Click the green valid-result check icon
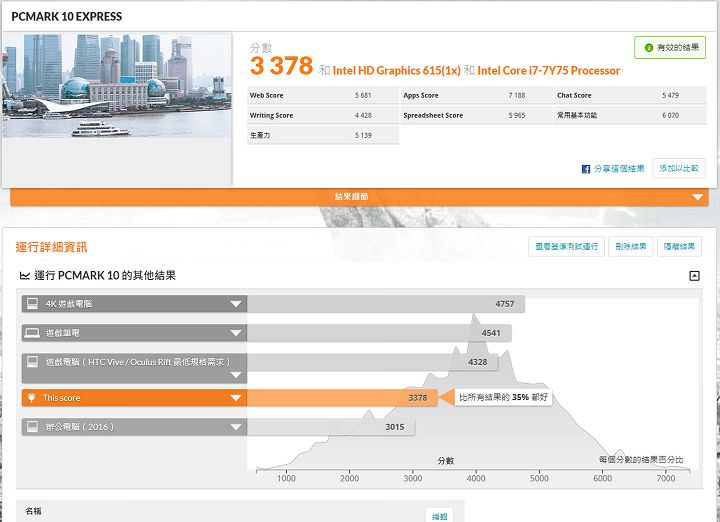Screen dimensions: 720x522 tap(650, 48)
